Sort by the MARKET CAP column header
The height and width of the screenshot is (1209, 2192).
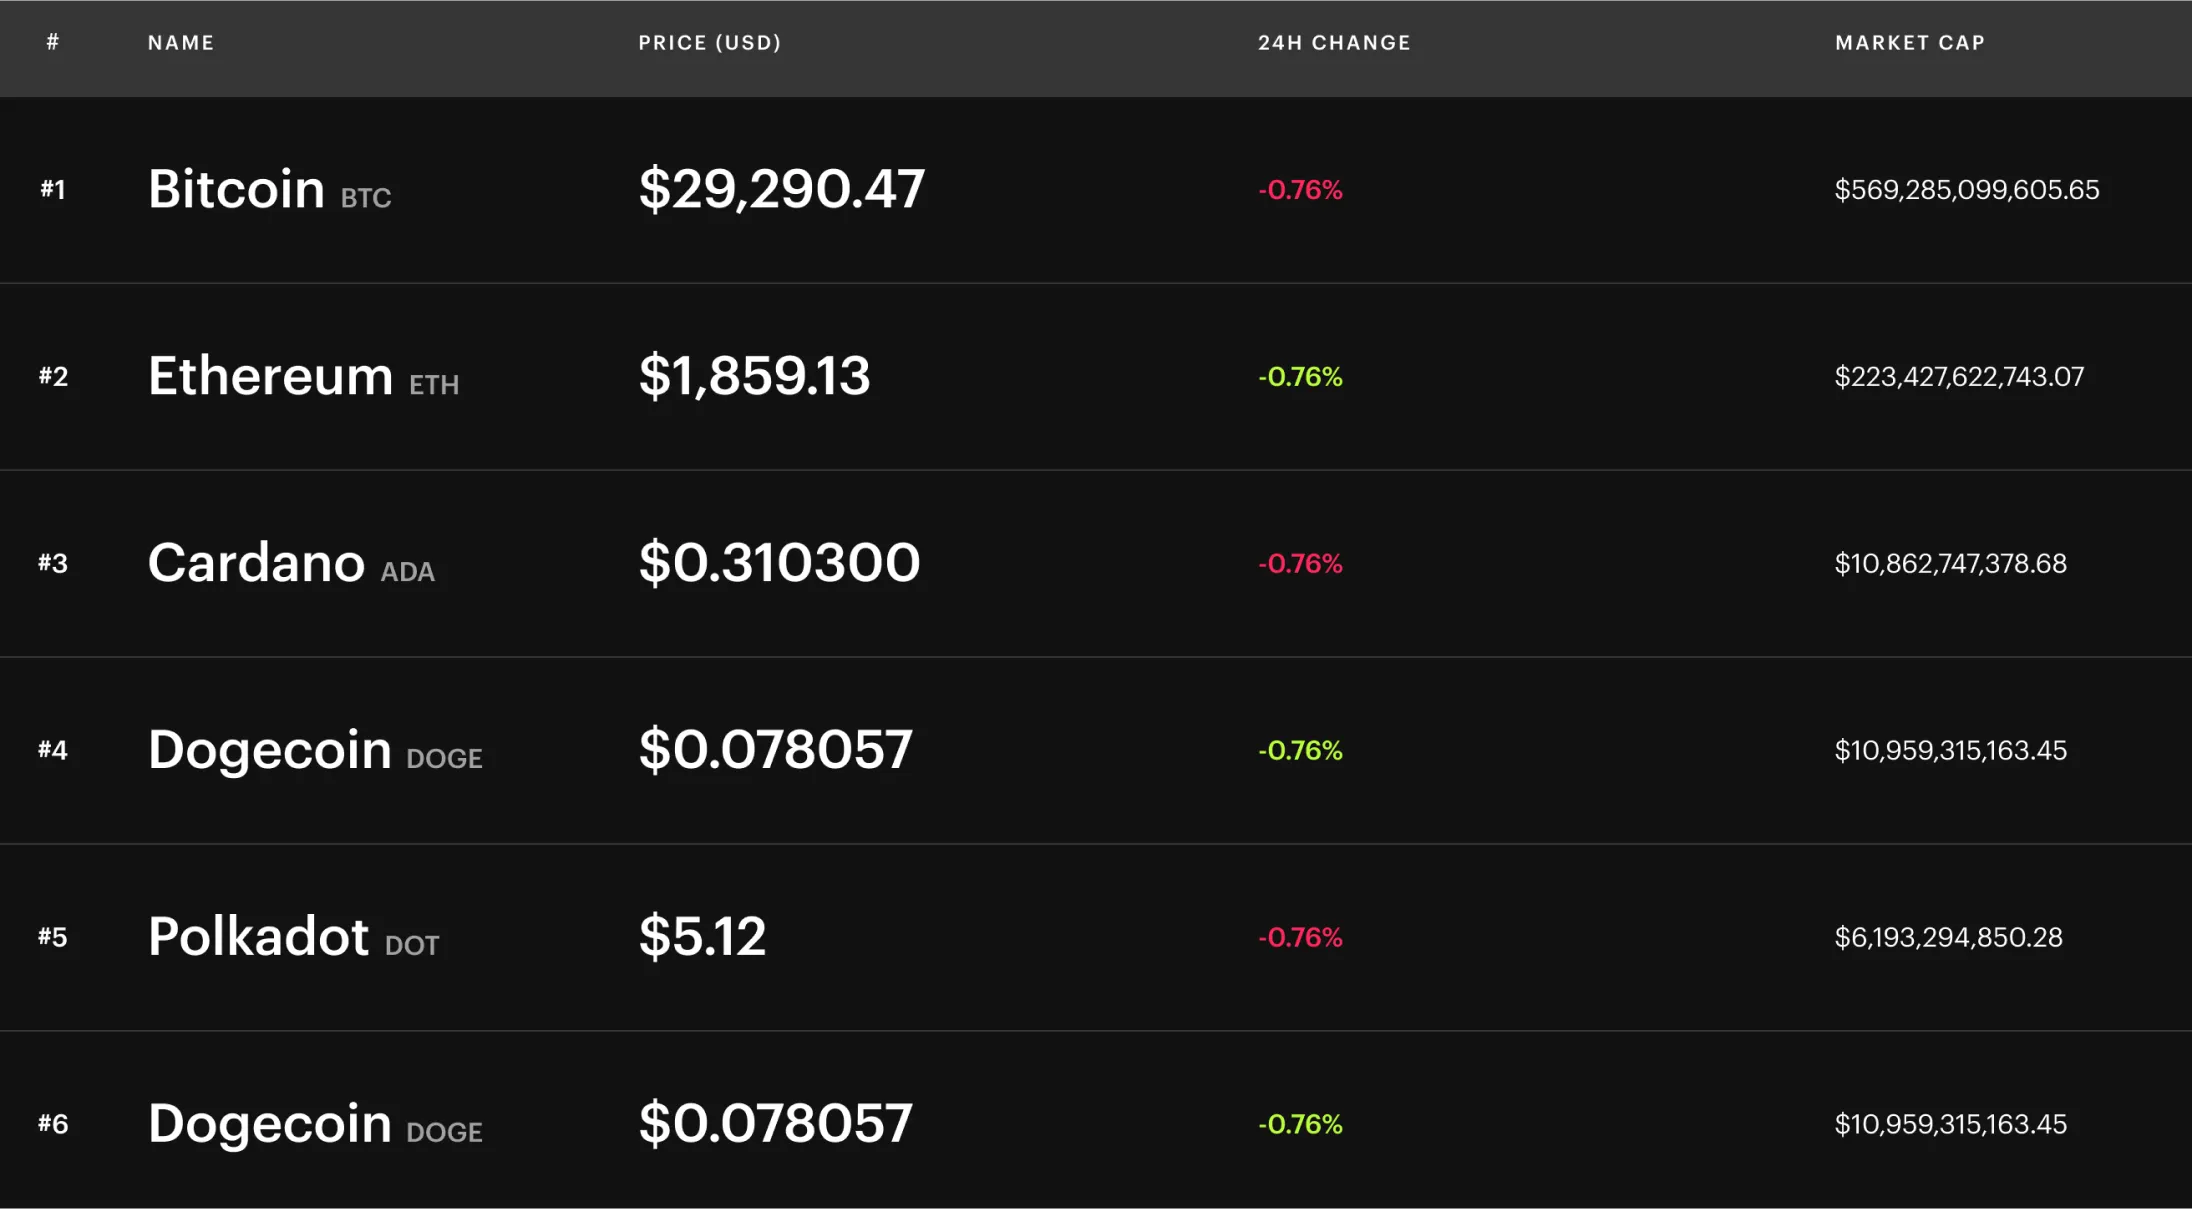tap(1909, 43)
